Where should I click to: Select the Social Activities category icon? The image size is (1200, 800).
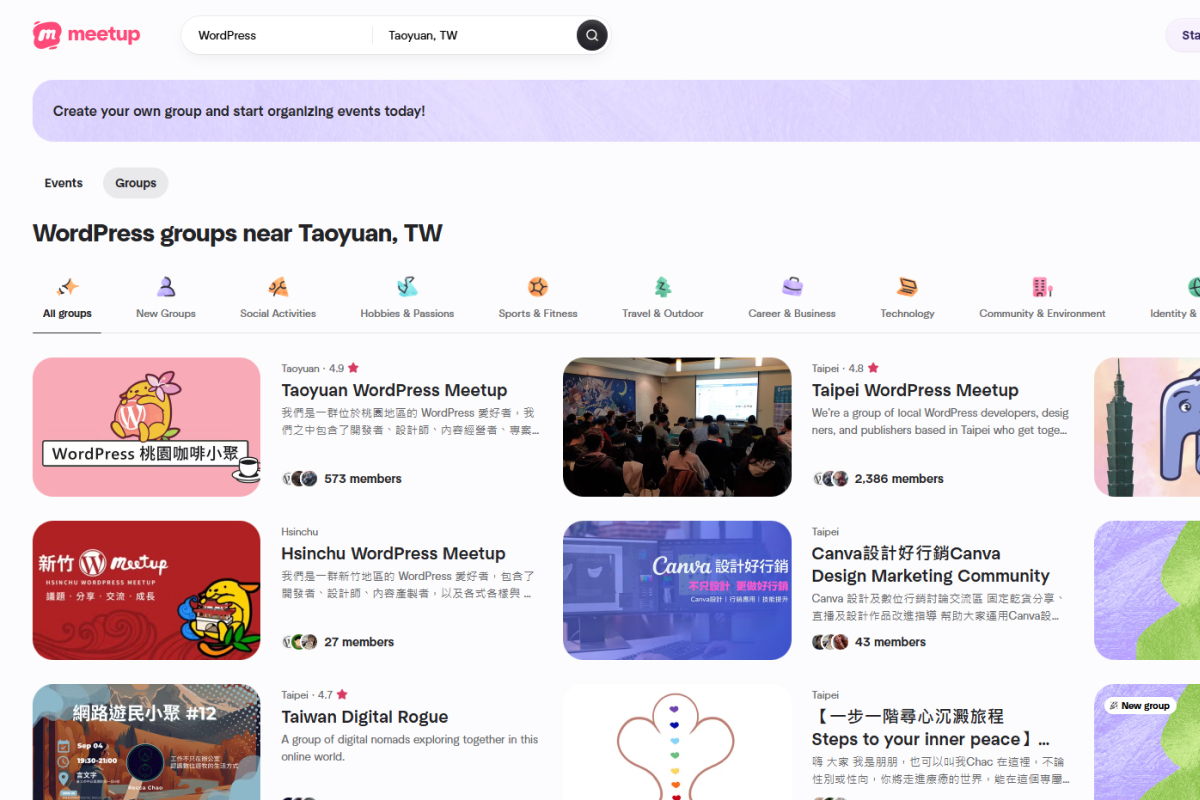click(x=278, y=287)
